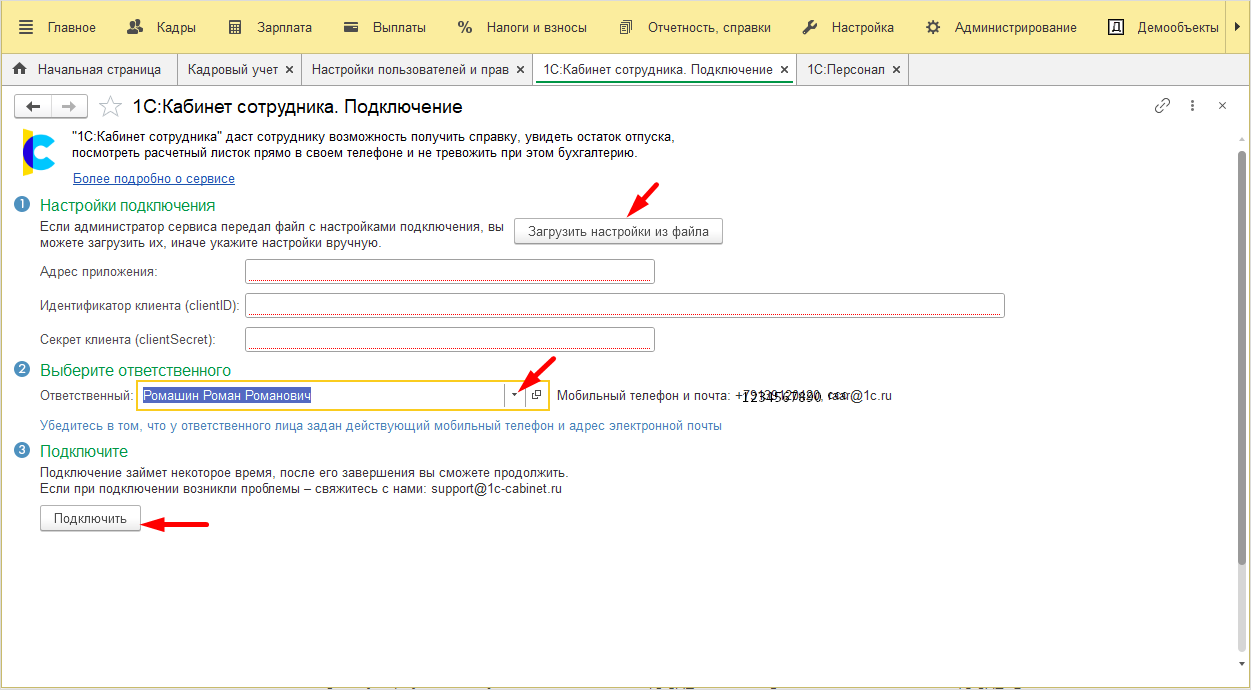Click the Настройки подключения heading
This screenshot has height=690, width=1251.
(128, 205)
